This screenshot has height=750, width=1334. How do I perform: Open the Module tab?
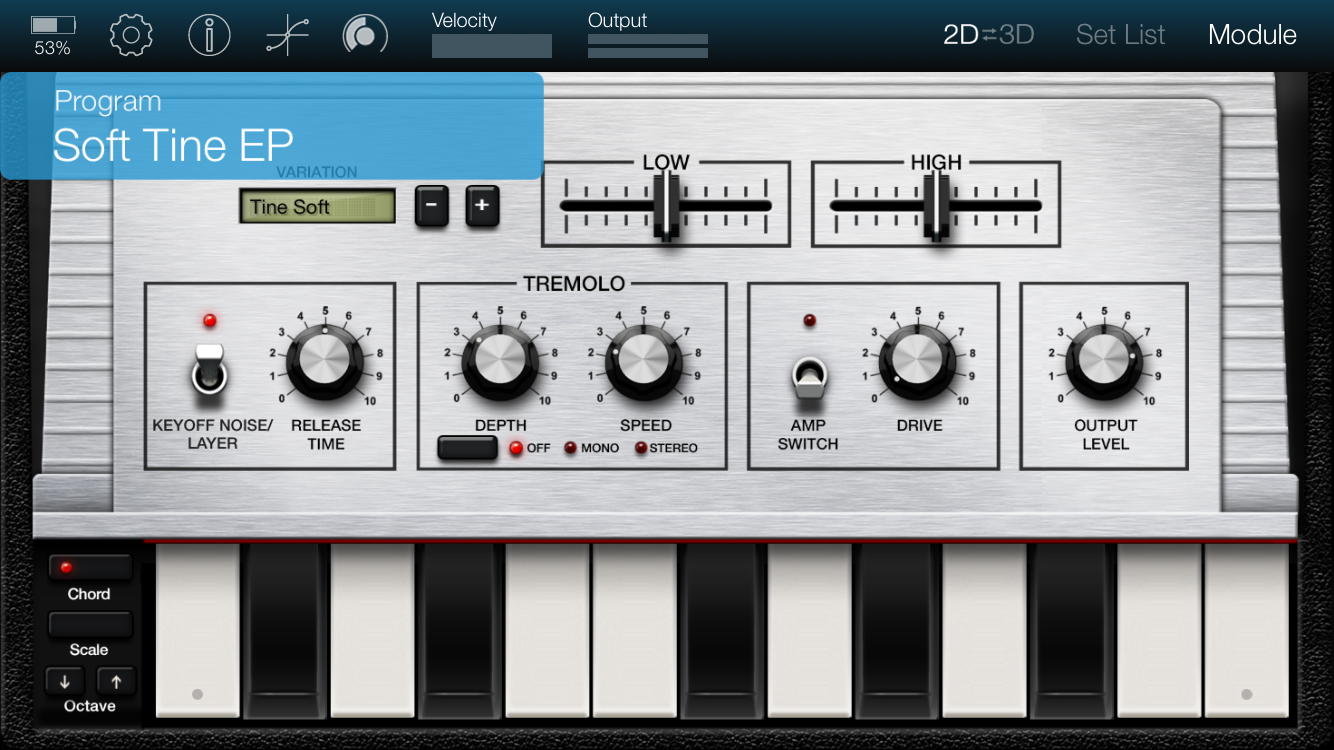click(x=1252, y=35)
